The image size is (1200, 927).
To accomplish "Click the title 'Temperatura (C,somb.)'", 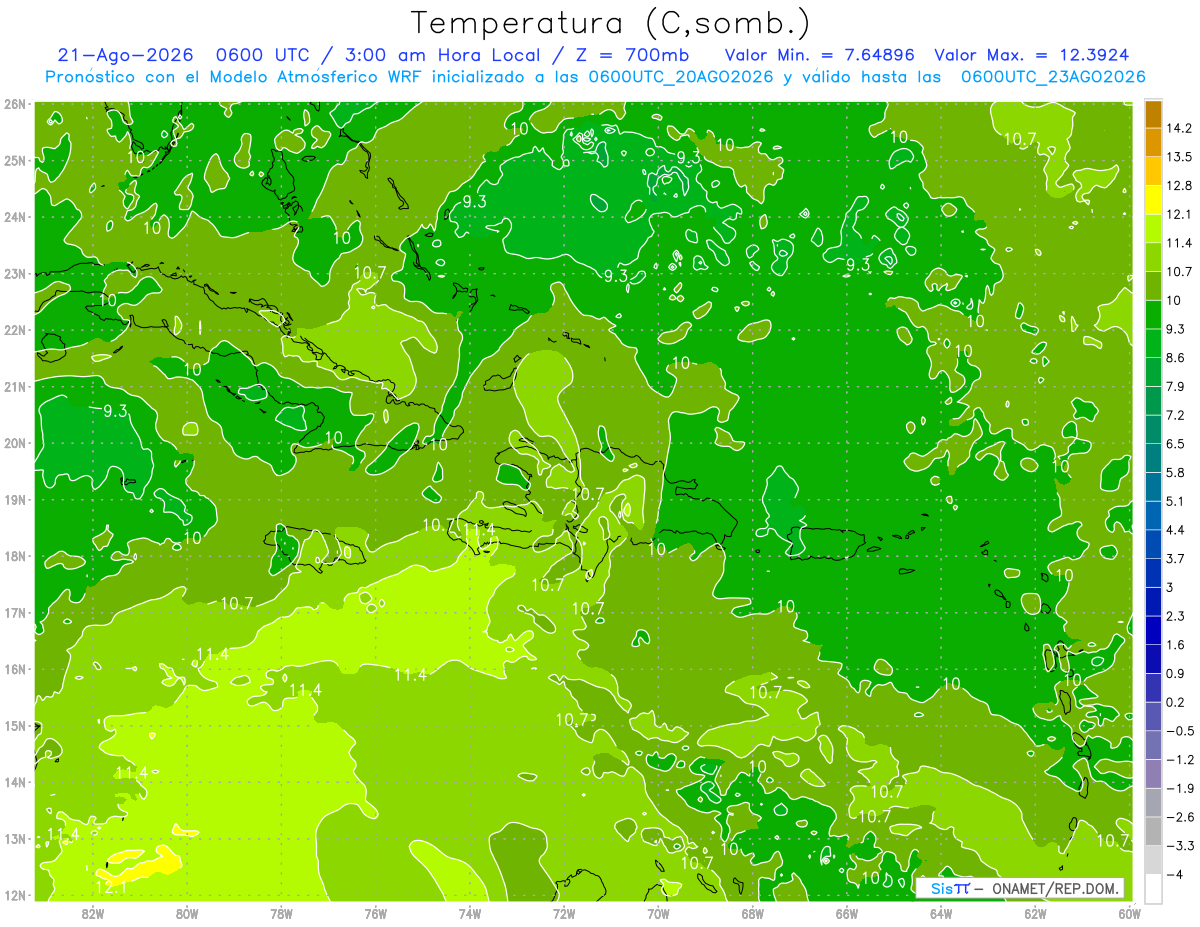I will click(x=611, y=23).
